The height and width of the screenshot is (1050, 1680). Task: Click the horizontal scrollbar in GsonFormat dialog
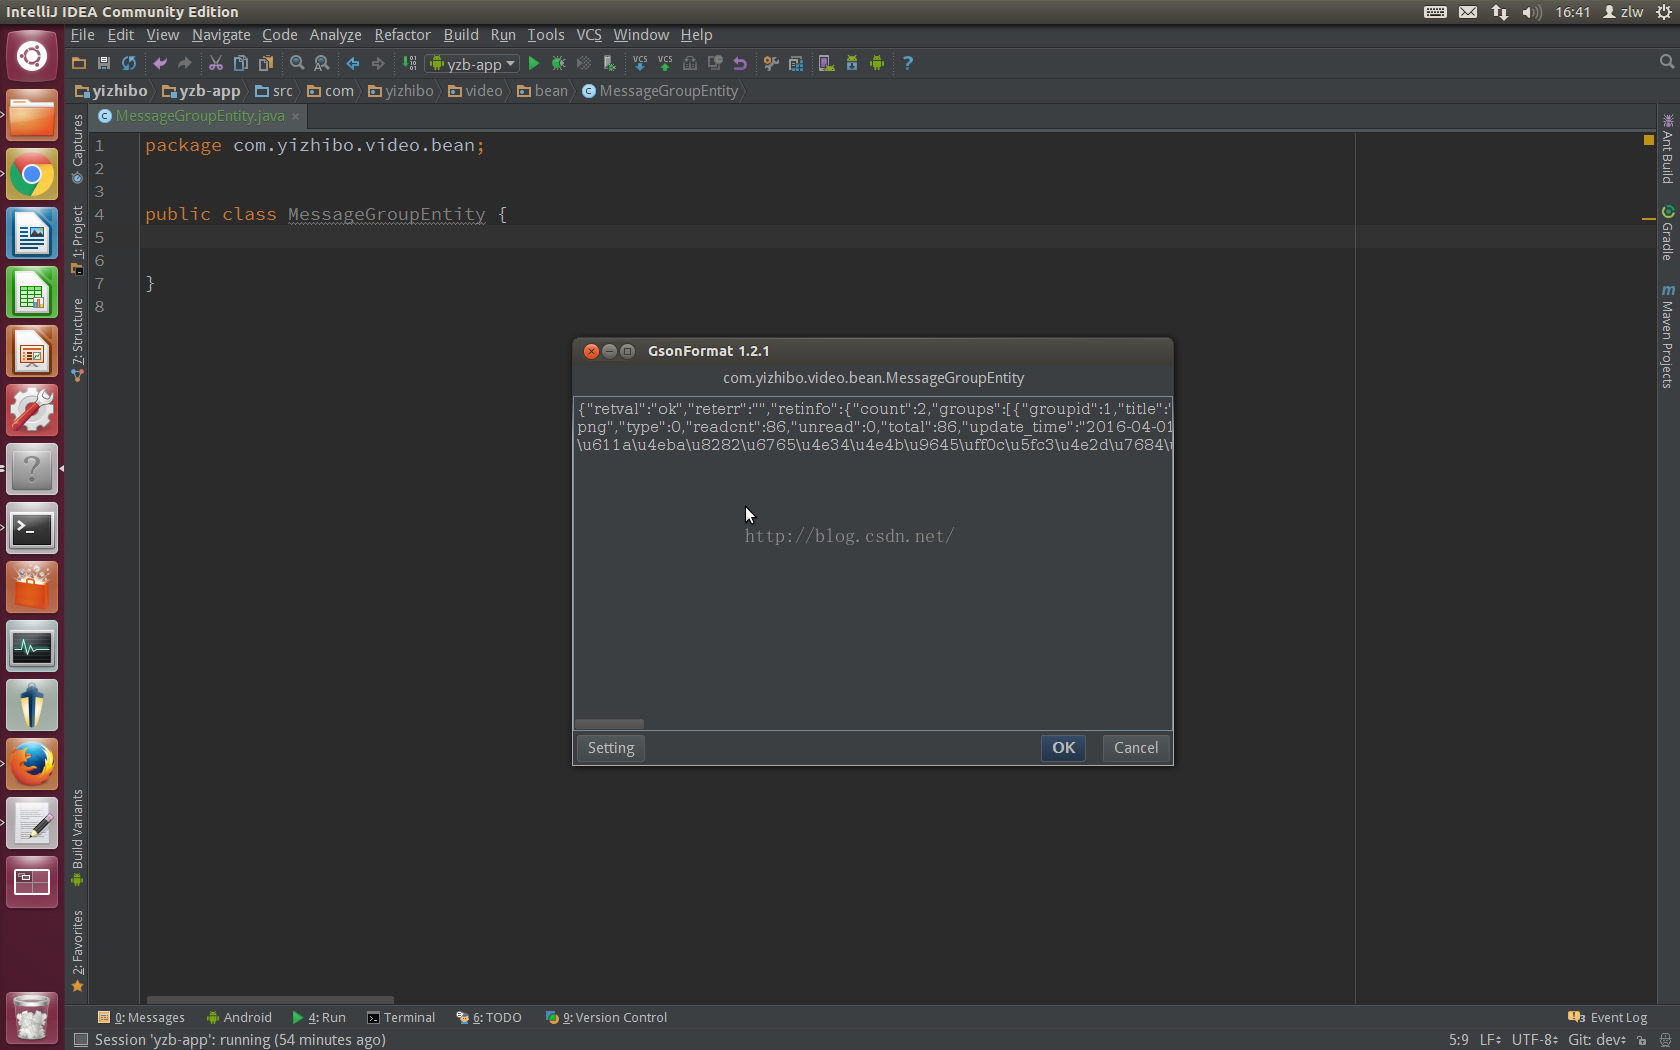[609, 724]
